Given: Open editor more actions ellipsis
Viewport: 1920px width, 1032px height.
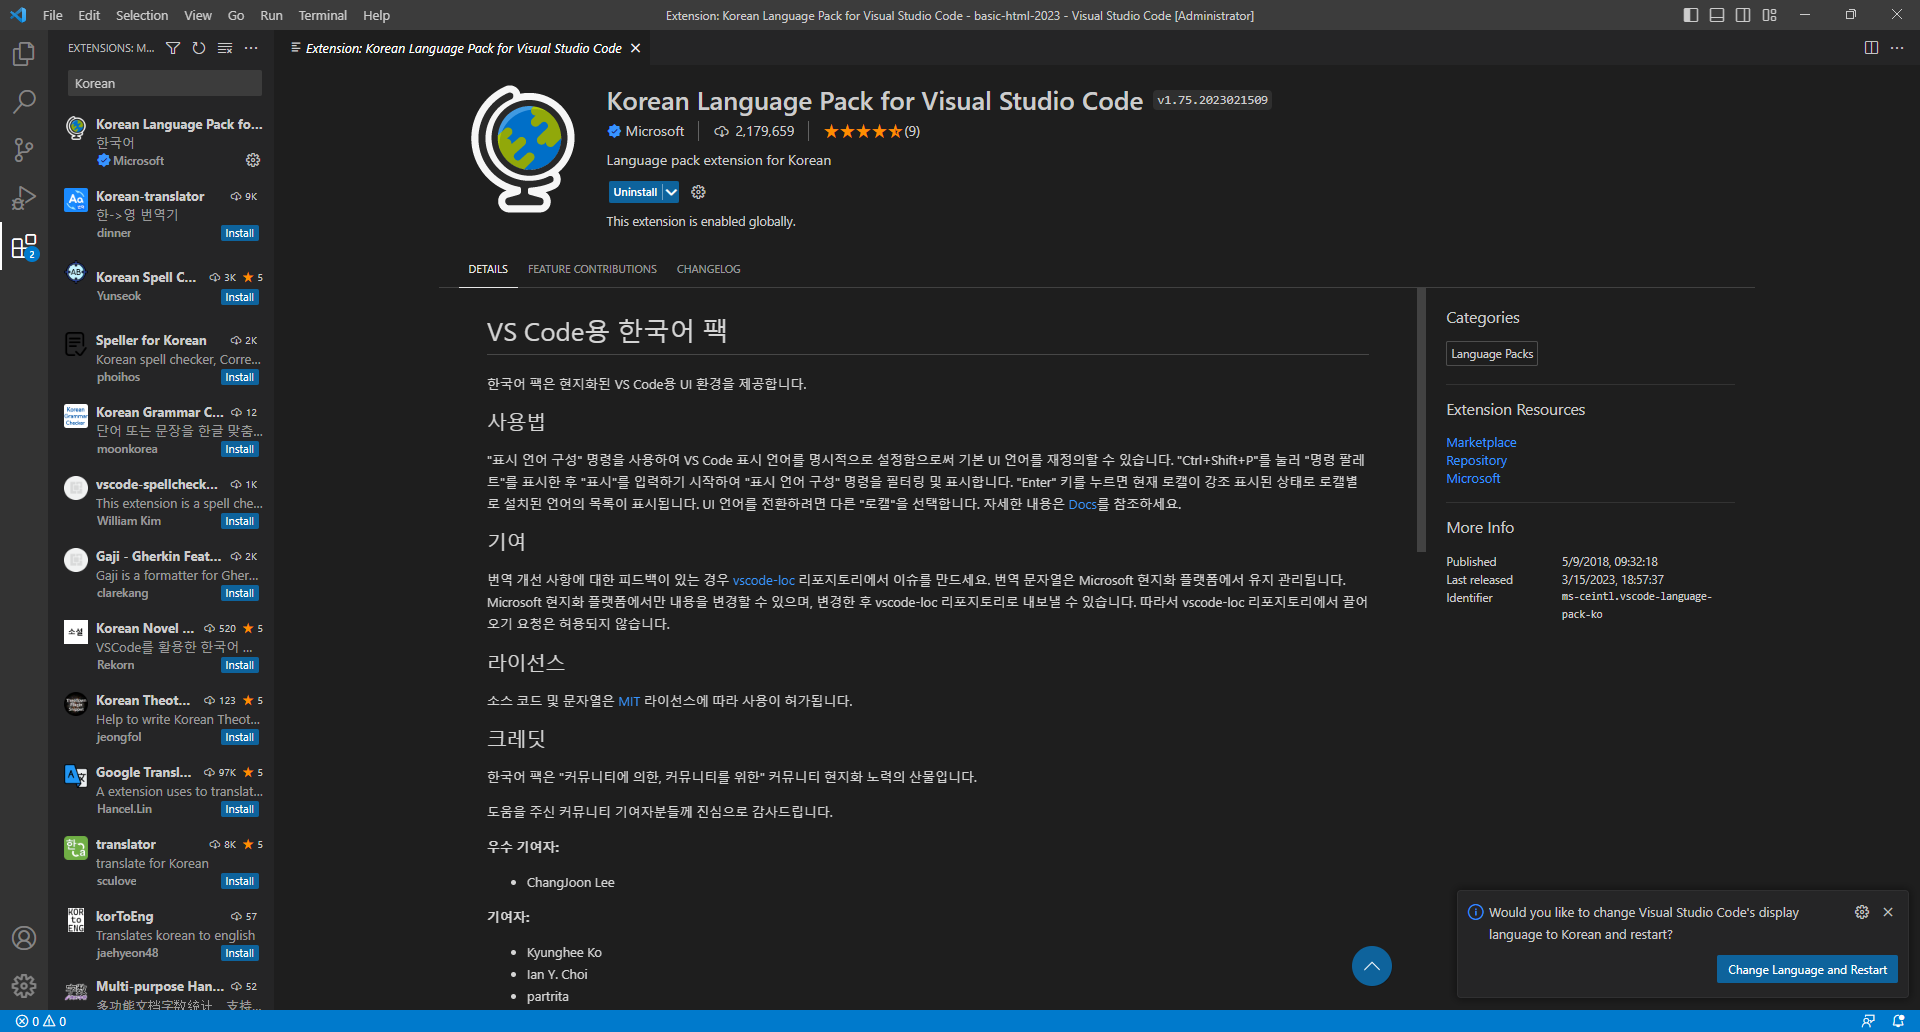Looking at the screenshot, I should pos(1897,48).
